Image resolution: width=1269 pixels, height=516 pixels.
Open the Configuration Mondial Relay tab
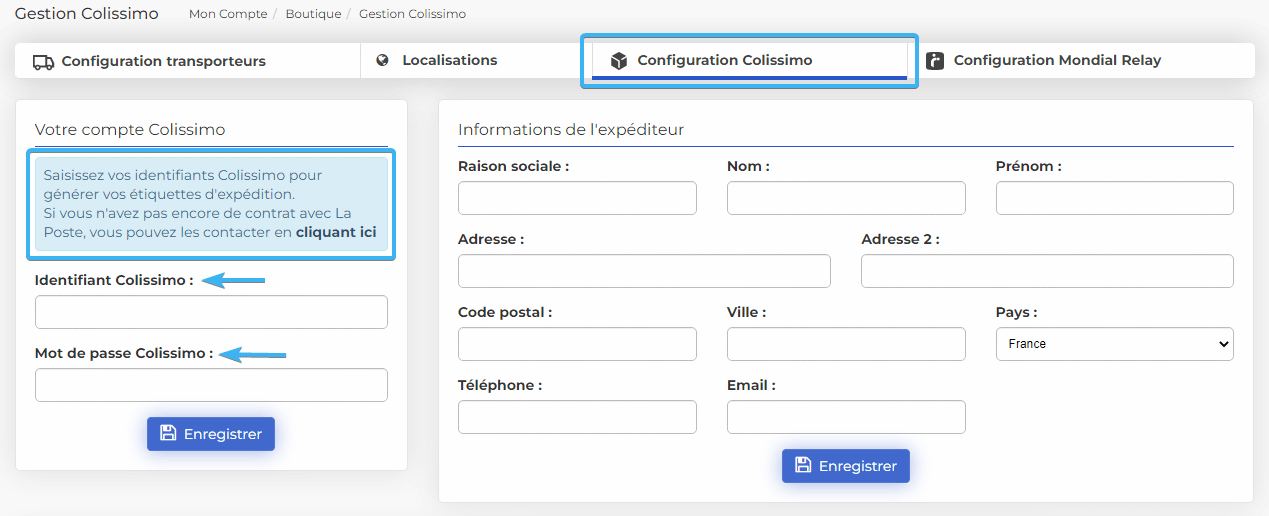coord(1056,61)
